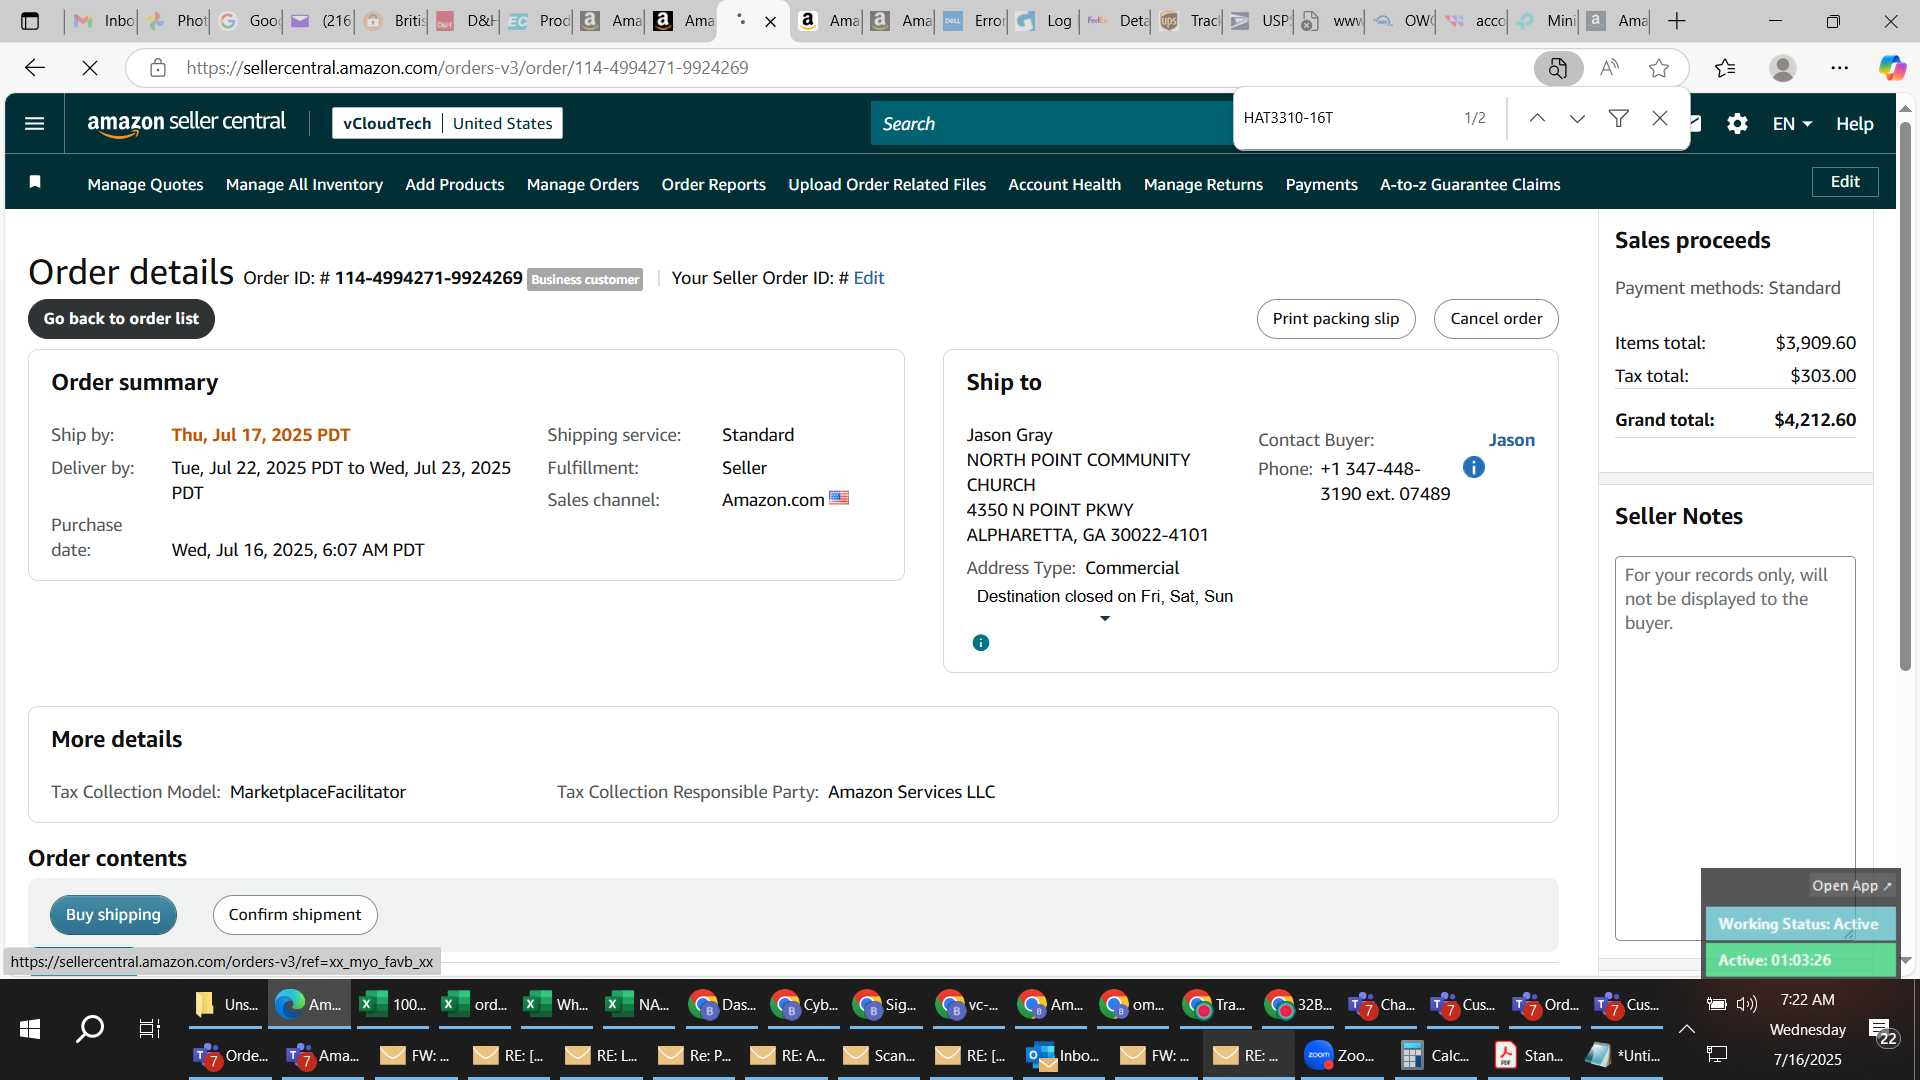Open Task View on taskbar
Screen dimensions: 1920x1080
click(x=149, y=1028)
